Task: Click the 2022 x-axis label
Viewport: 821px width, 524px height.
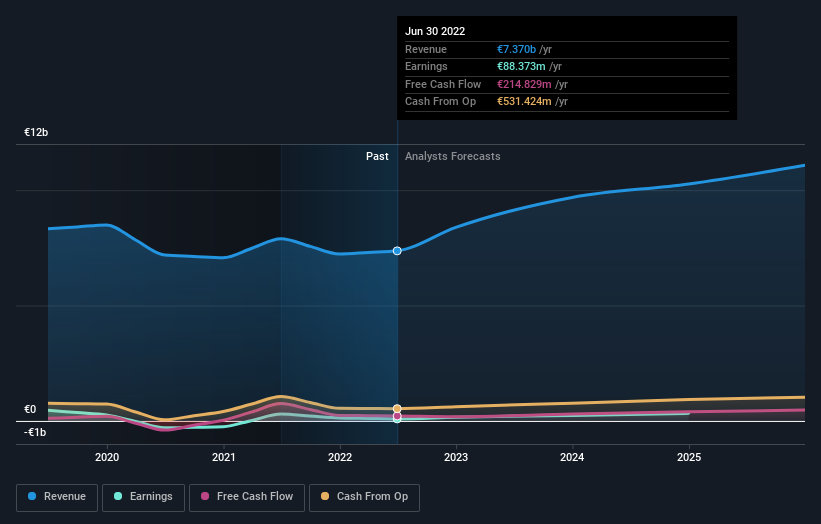Action: pos(340,457)
